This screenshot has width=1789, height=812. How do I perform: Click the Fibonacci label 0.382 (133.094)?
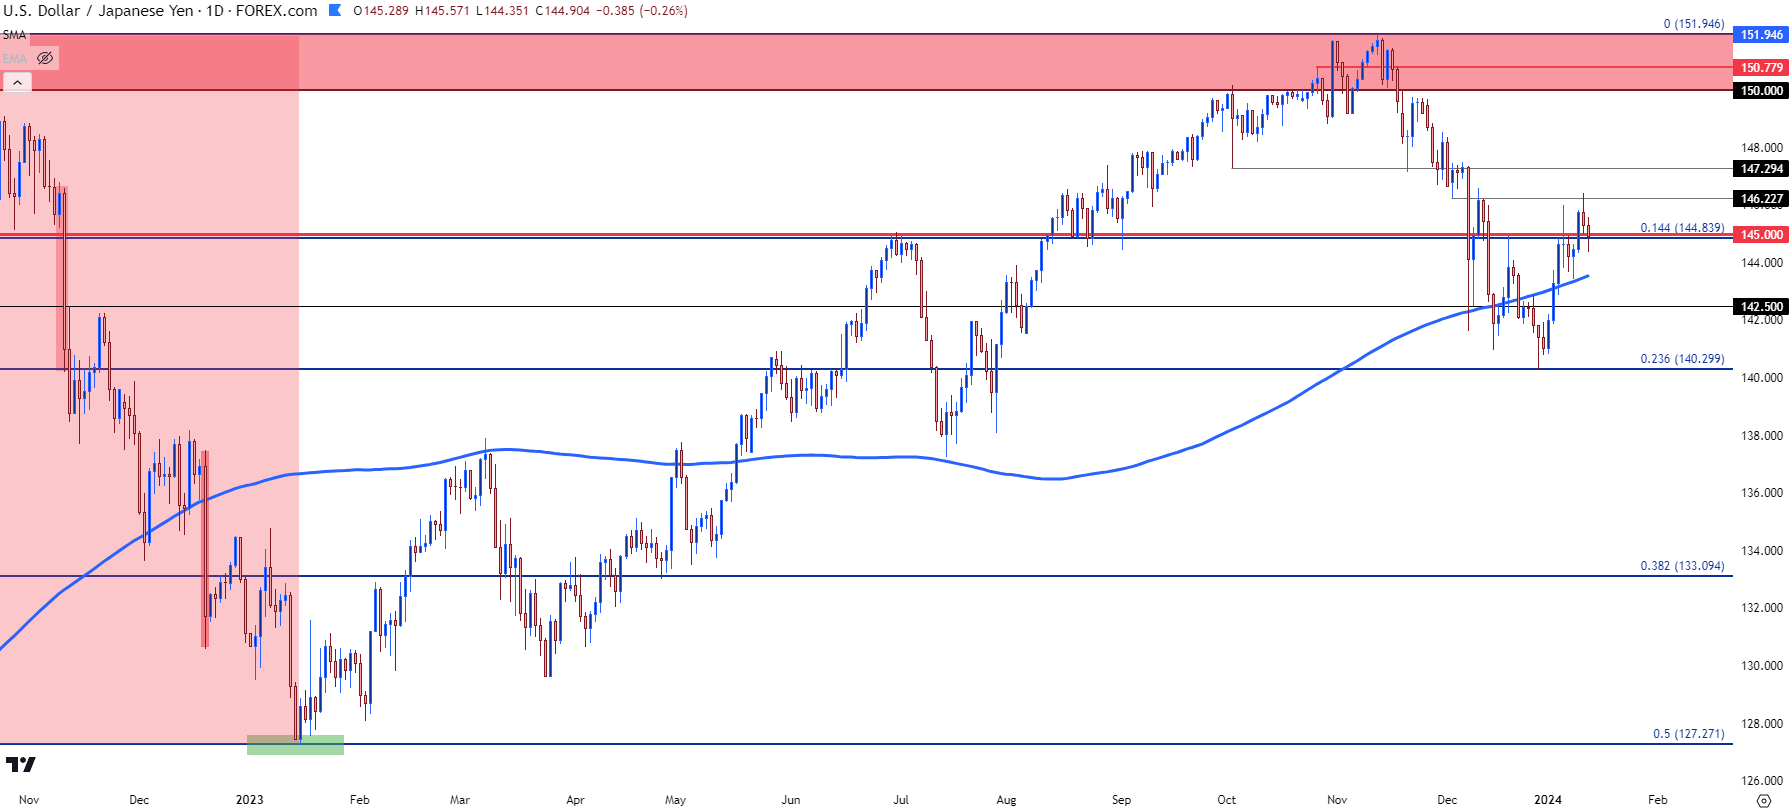coord(1682,566)
